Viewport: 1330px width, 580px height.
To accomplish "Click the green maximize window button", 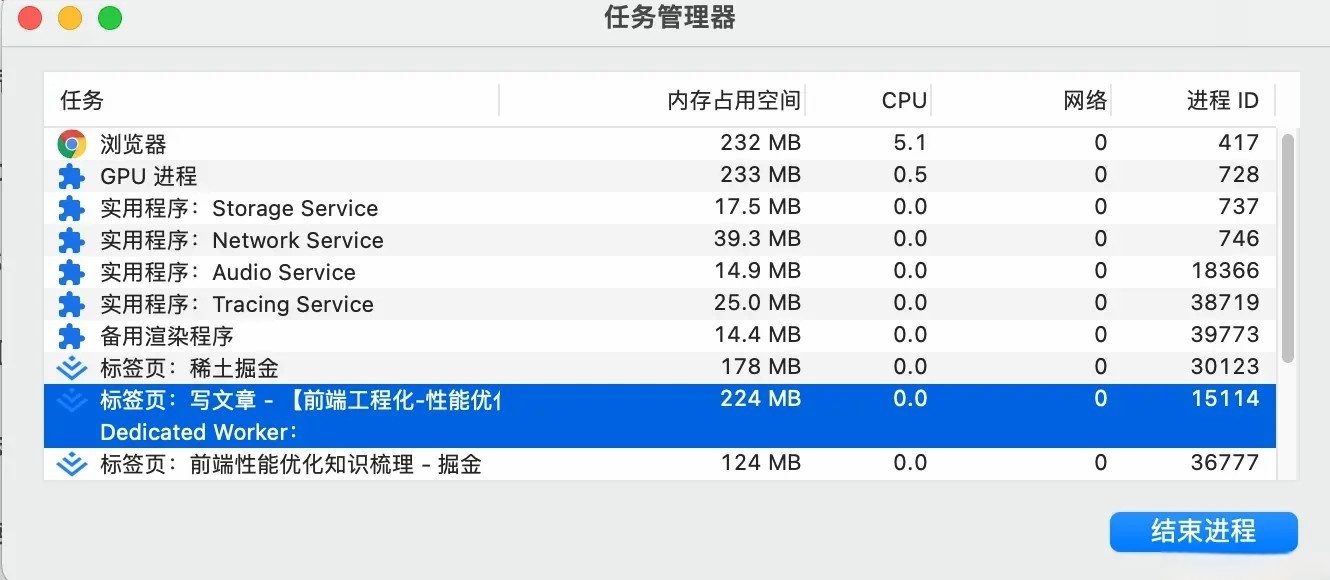I will point(110,18).
